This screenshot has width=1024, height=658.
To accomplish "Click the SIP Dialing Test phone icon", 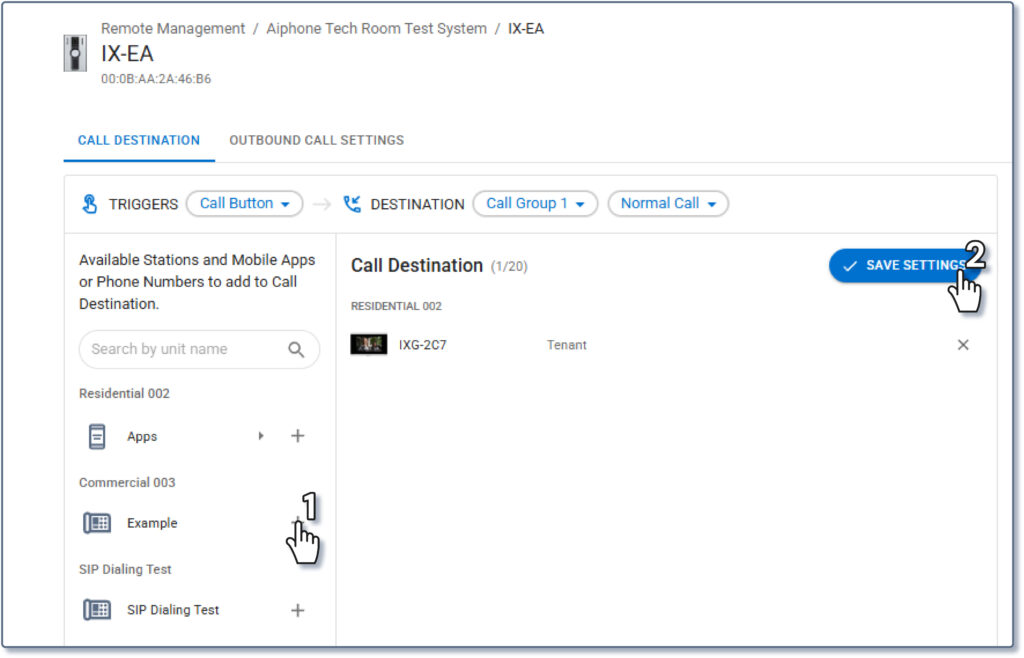I will click(97, 610).
